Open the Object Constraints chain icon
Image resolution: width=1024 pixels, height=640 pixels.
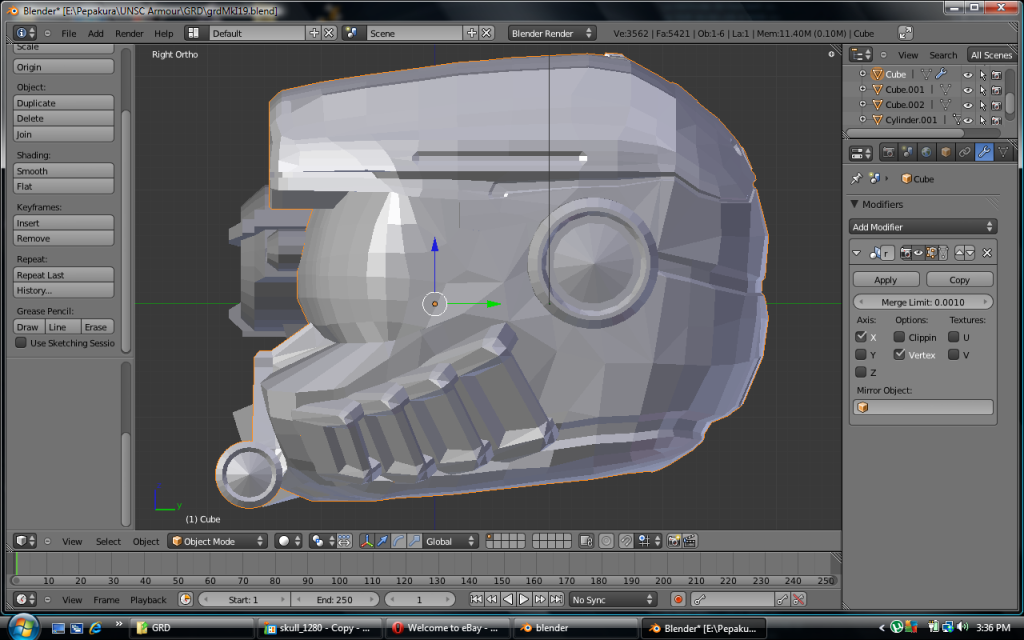point(965,153)
